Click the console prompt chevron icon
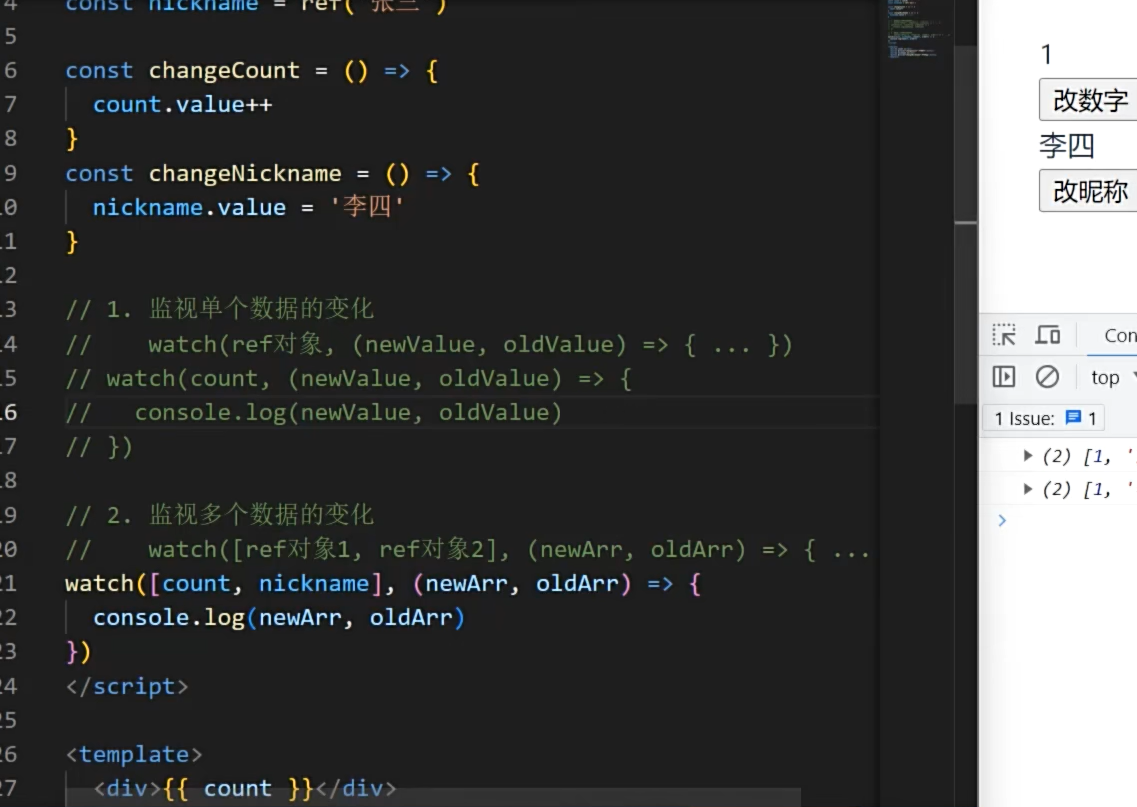 tap(1003, 520)
